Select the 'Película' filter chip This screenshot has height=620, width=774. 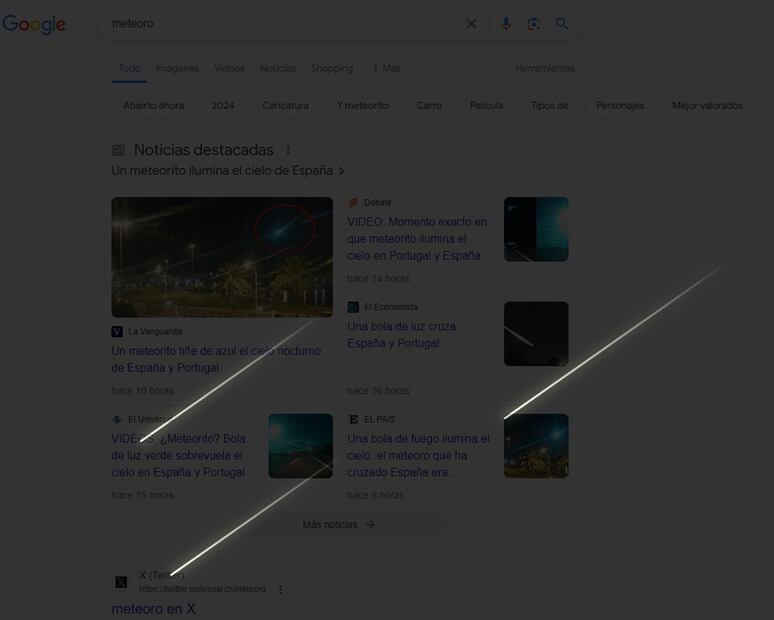click(486, 105)
